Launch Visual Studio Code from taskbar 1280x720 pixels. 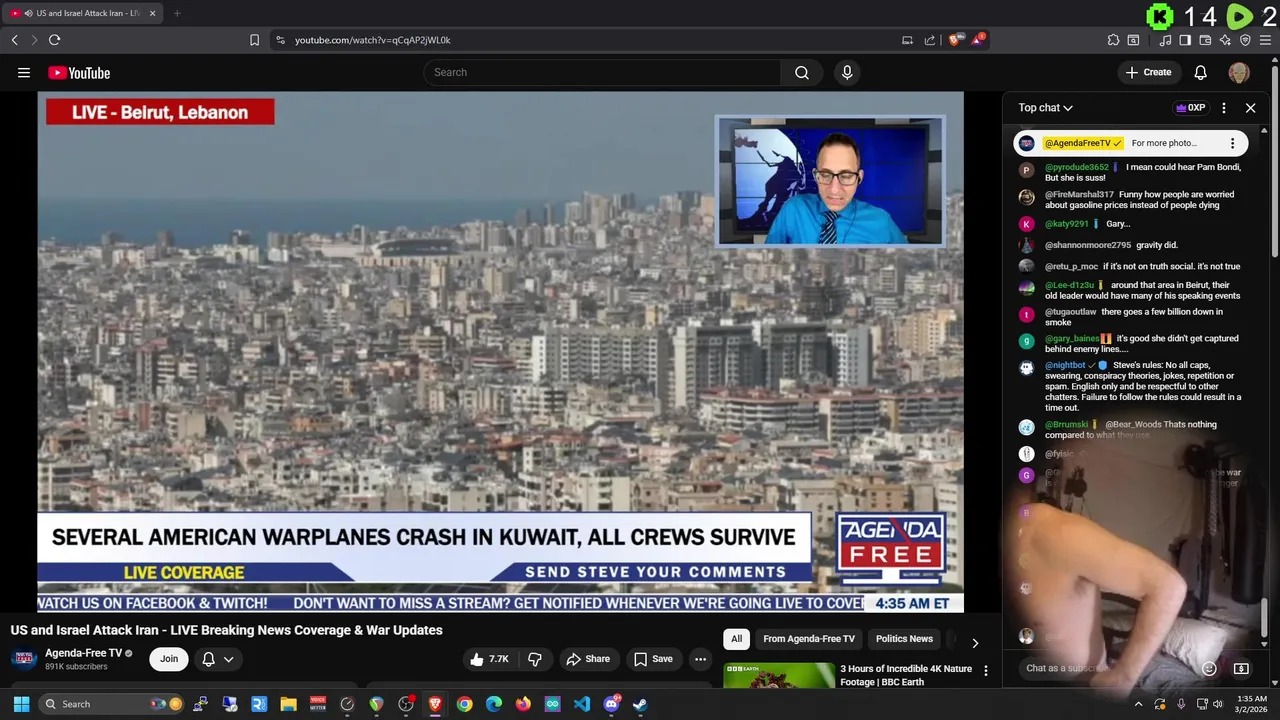[x=582, y=704]
